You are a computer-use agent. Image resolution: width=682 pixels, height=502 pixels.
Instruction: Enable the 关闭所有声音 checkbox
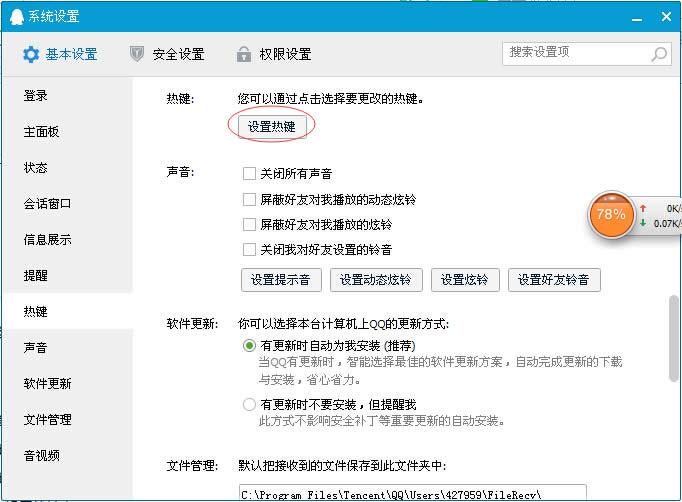click(x=250, y=174)
